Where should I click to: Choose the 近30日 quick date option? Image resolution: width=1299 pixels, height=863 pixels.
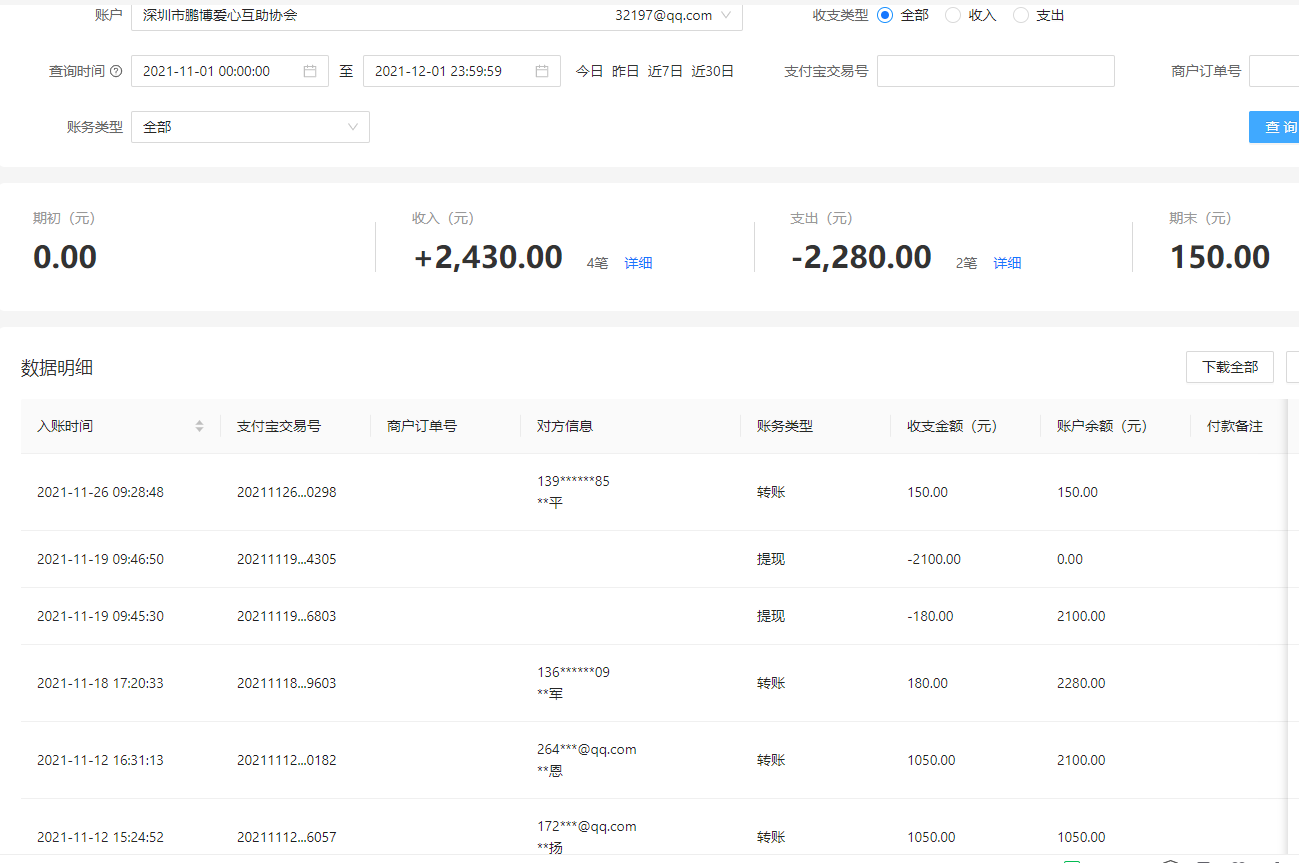click(x=712, y=71)
